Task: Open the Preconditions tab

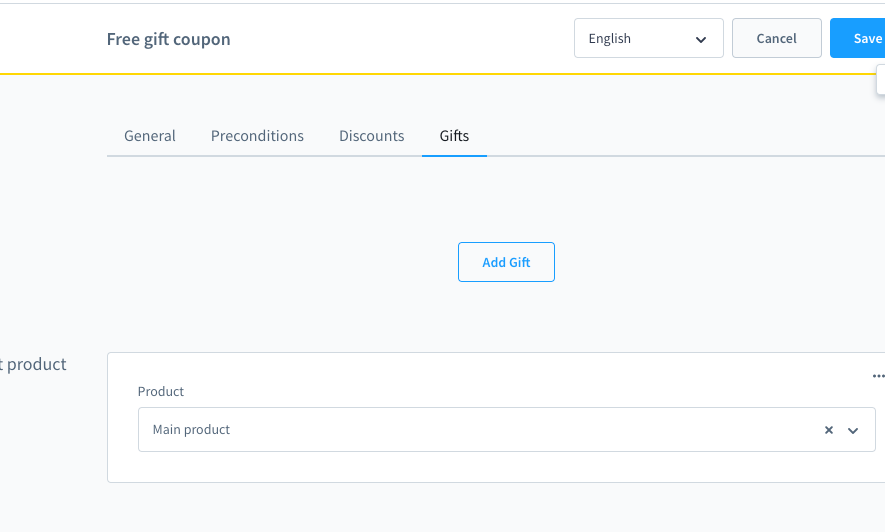Action: (x=257, y=136)
